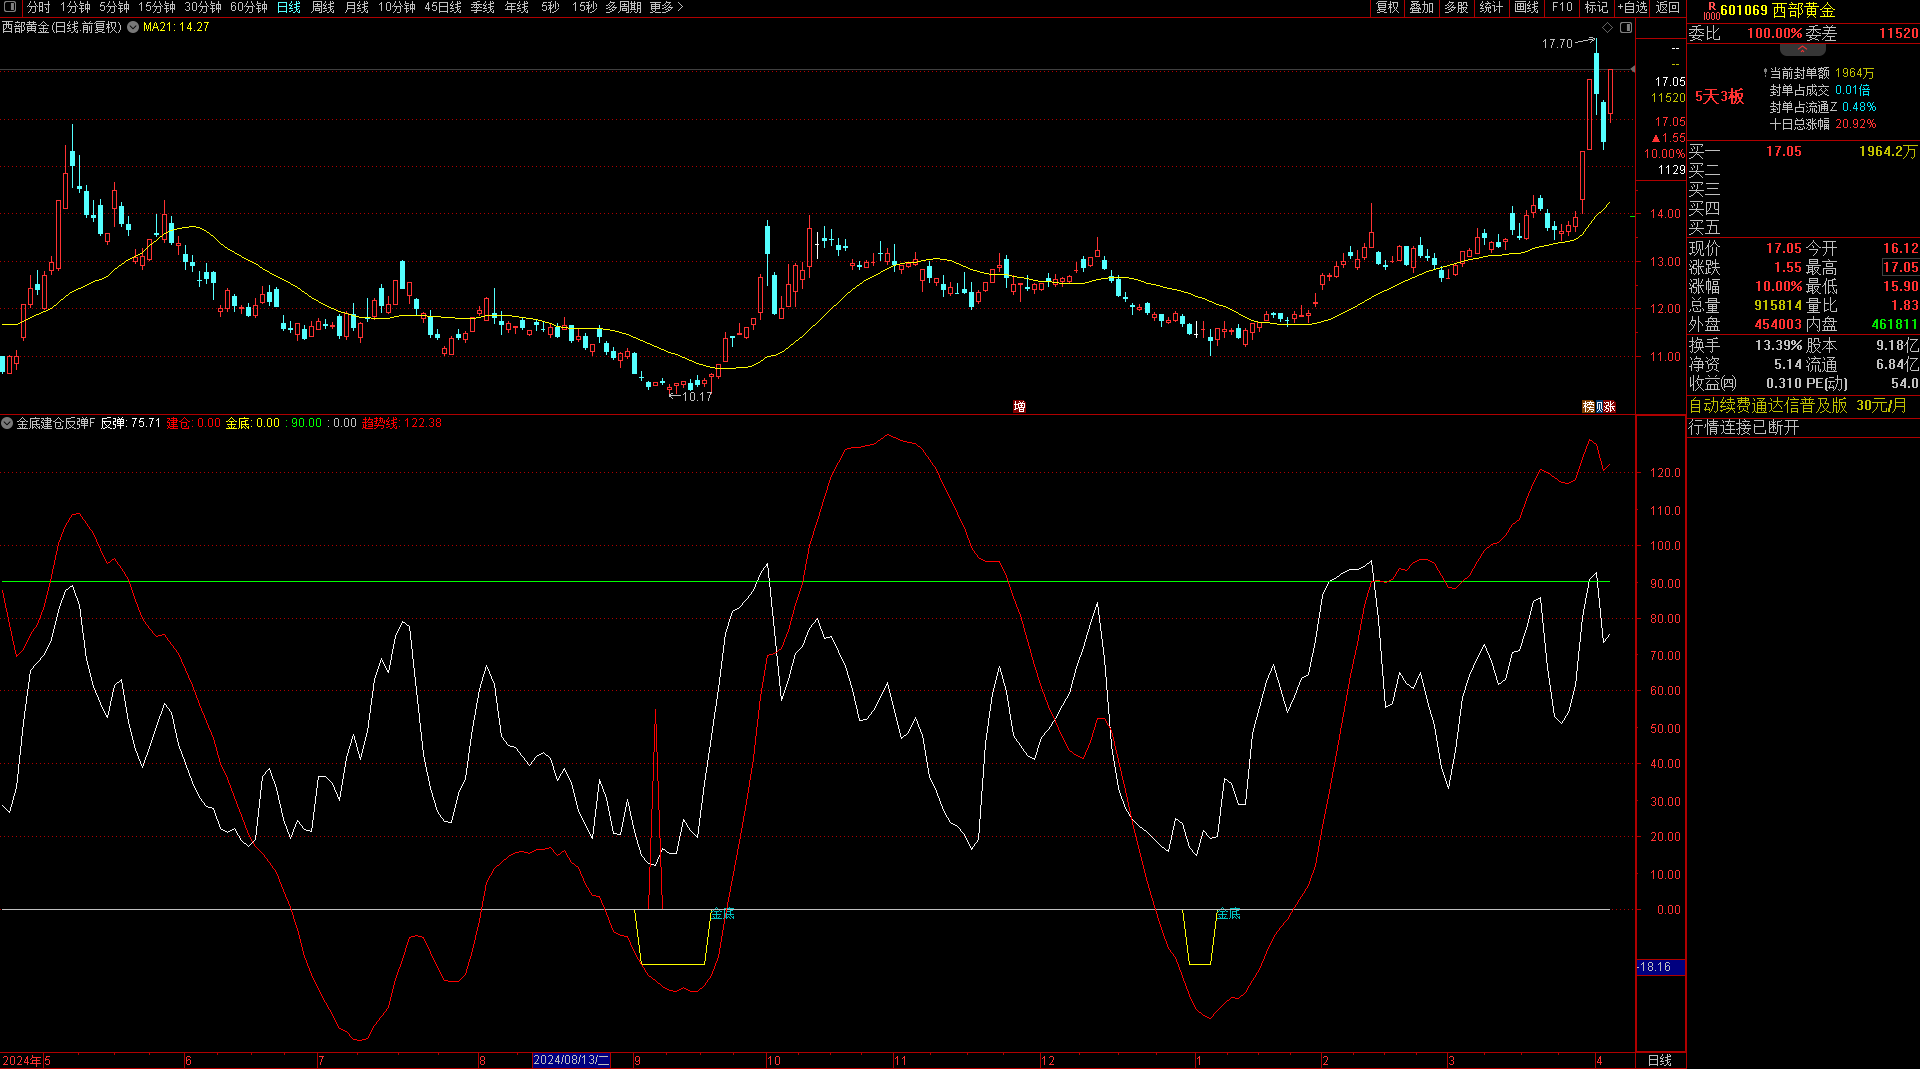Toggle the left sidebar panel icon
The image size is (1920, 1069).
pyautogui.click(x=11, y=7)
